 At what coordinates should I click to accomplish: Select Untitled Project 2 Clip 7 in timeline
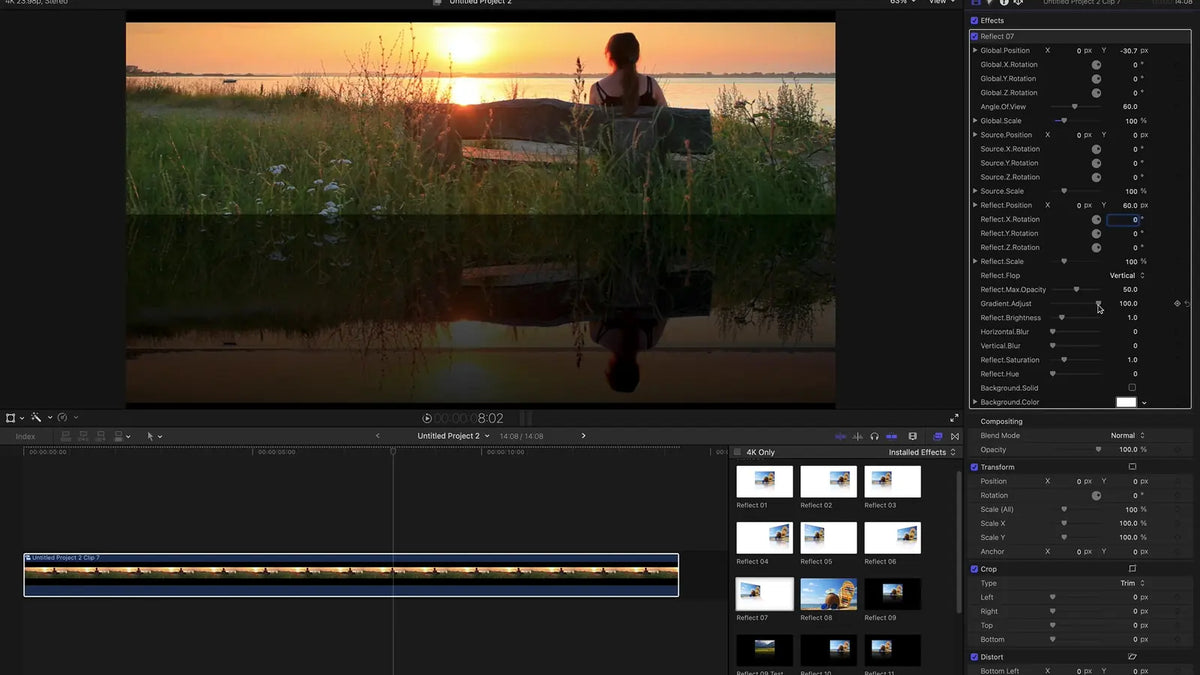point(351,575)
